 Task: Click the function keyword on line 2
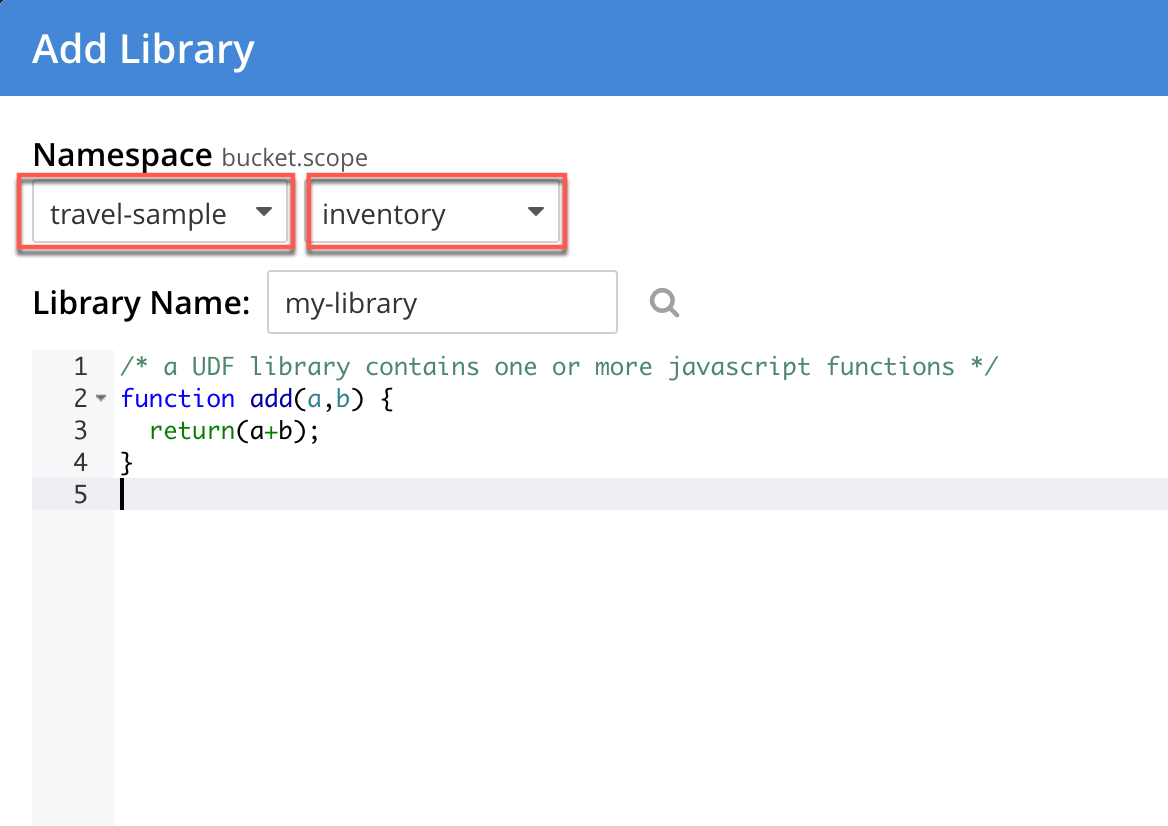point(178,398)
